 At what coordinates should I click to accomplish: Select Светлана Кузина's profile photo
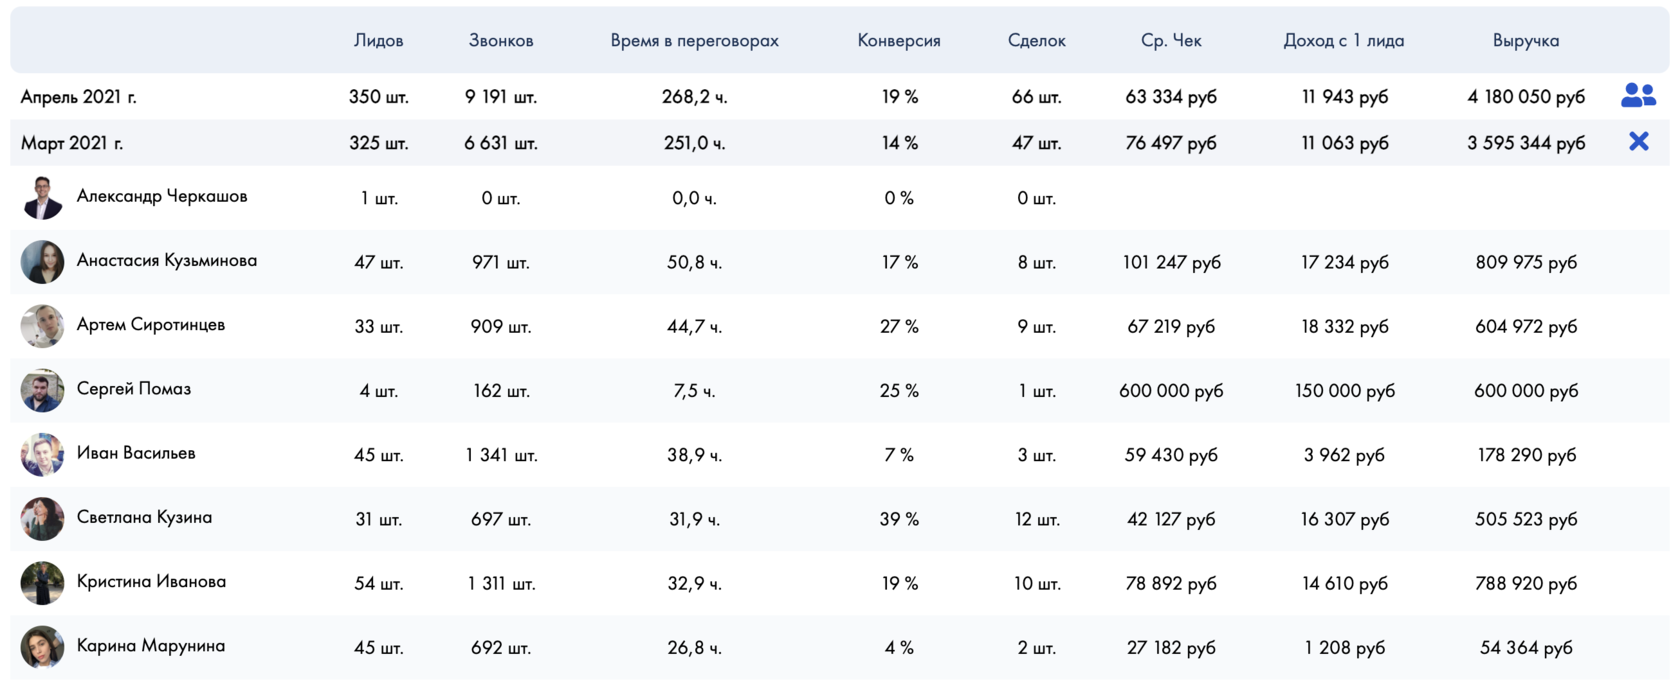[x=42, y=519]
